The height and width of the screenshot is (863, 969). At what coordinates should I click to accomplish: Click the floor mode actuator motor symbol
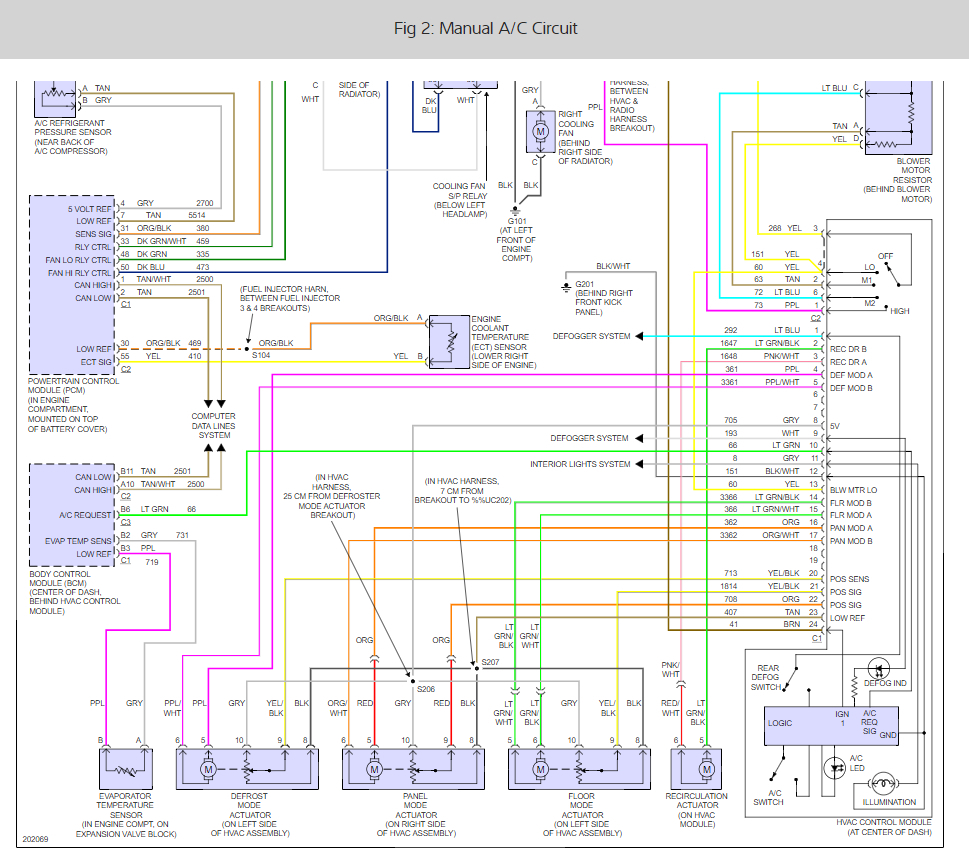click(x=540, y=770)
